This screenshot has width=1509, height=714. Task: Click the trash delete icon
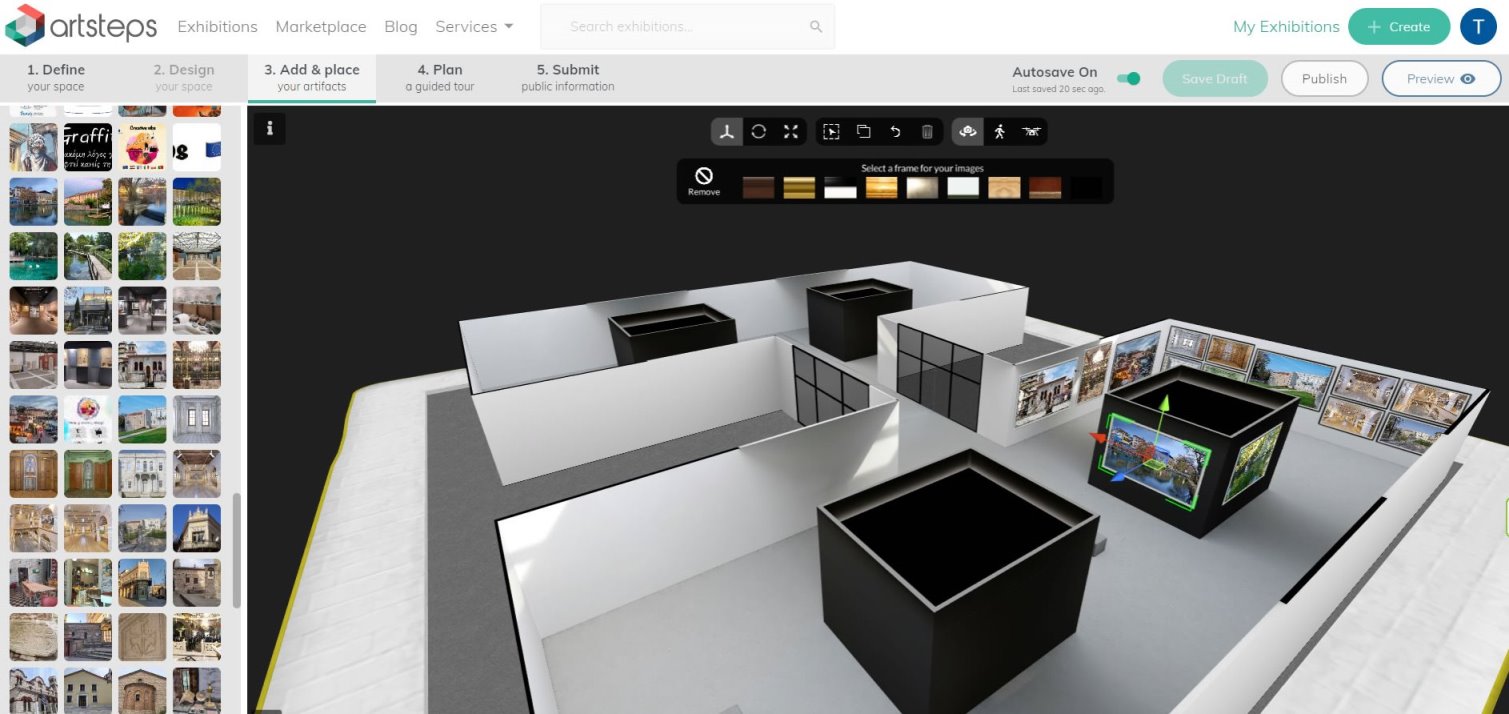[x=927, y=132]
